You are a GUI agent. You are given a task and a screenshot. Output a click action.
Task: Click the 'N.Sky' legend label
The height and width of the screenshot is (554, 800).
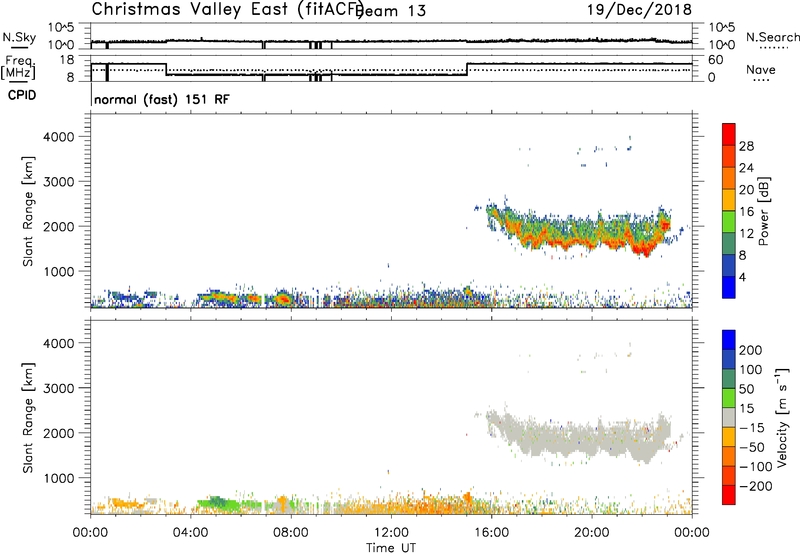pos(19,37)
